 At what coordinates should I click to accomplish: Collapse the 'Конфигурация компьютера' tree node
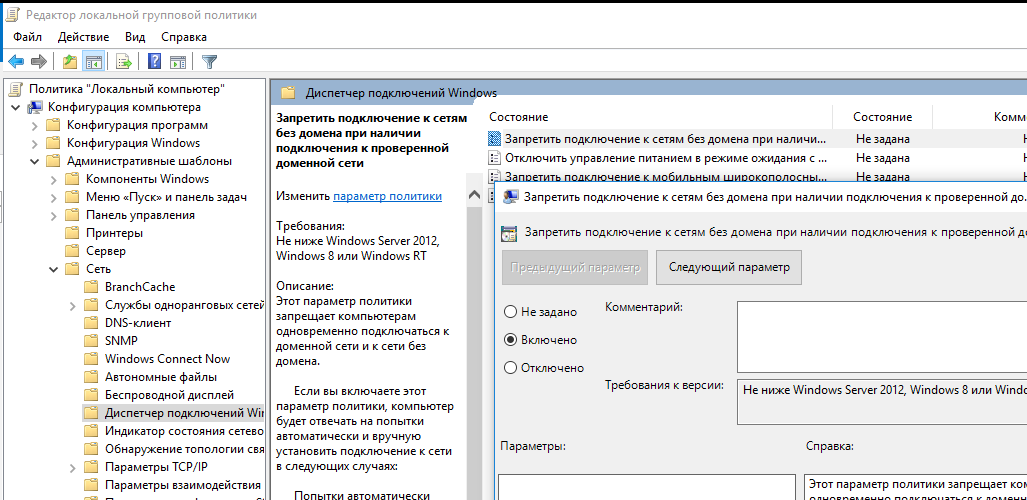coord(15,107)
